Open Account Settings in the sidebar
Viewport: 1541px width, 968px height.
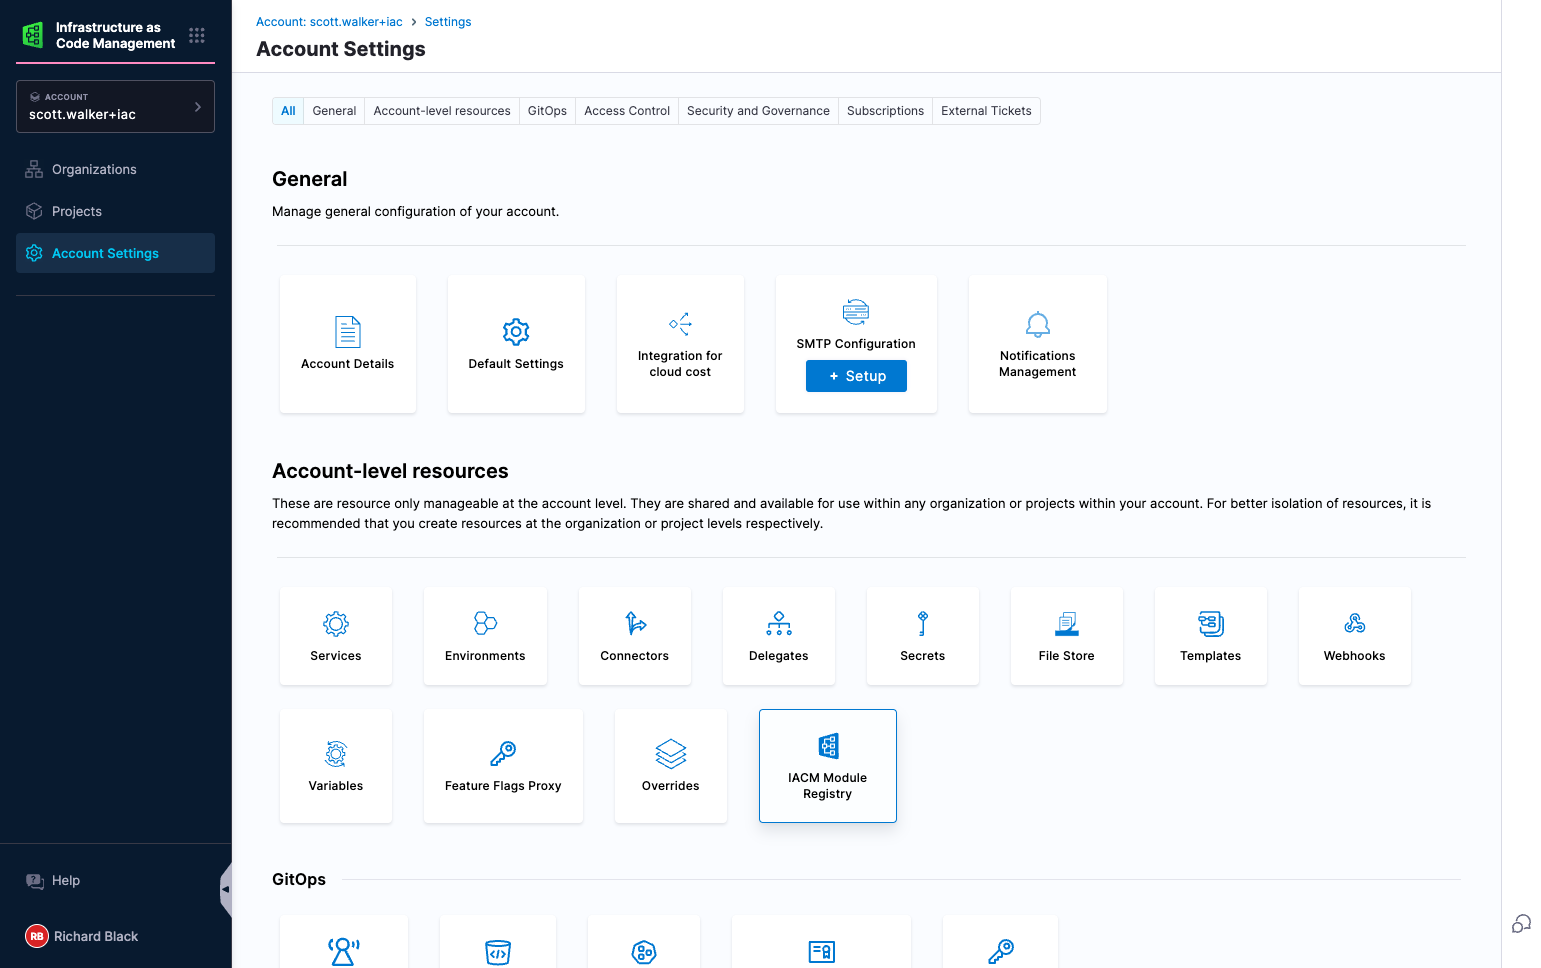click(115, 253)
